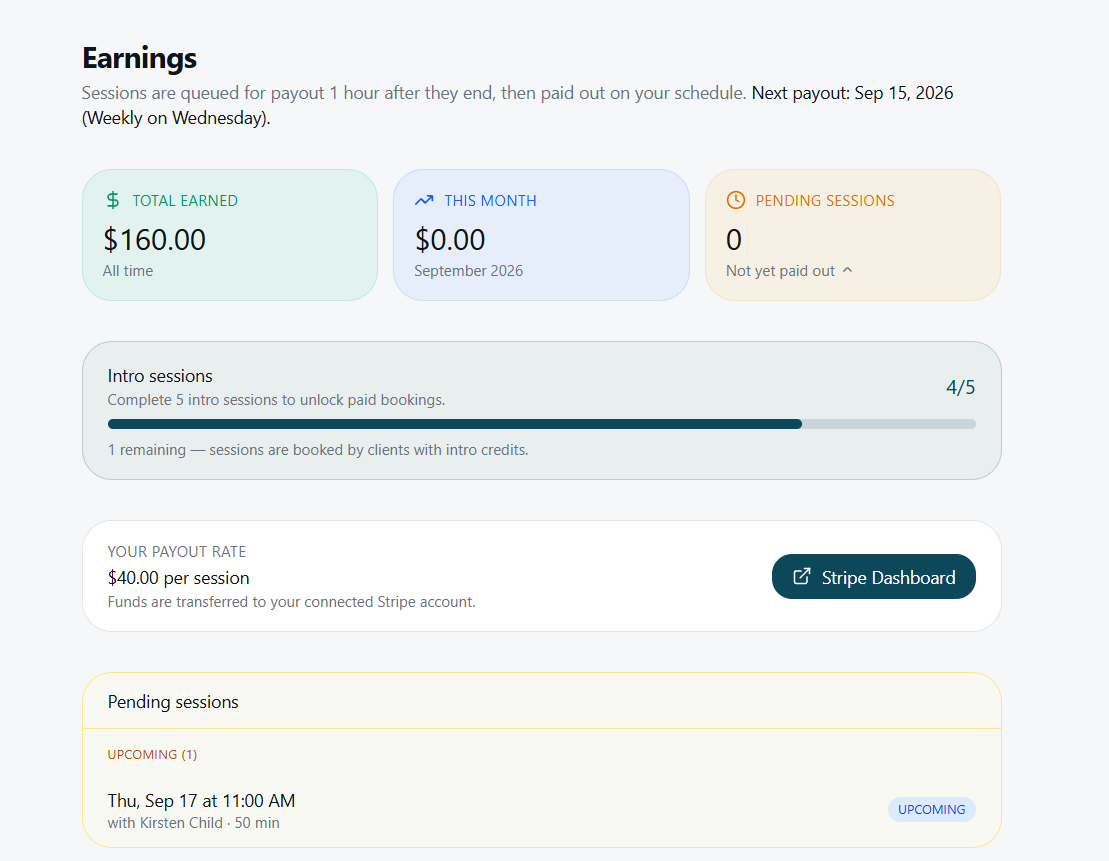Click 'Funds are transferred to your connected Stripe' text
This screenshot has height=861, width=1109.
291,601
